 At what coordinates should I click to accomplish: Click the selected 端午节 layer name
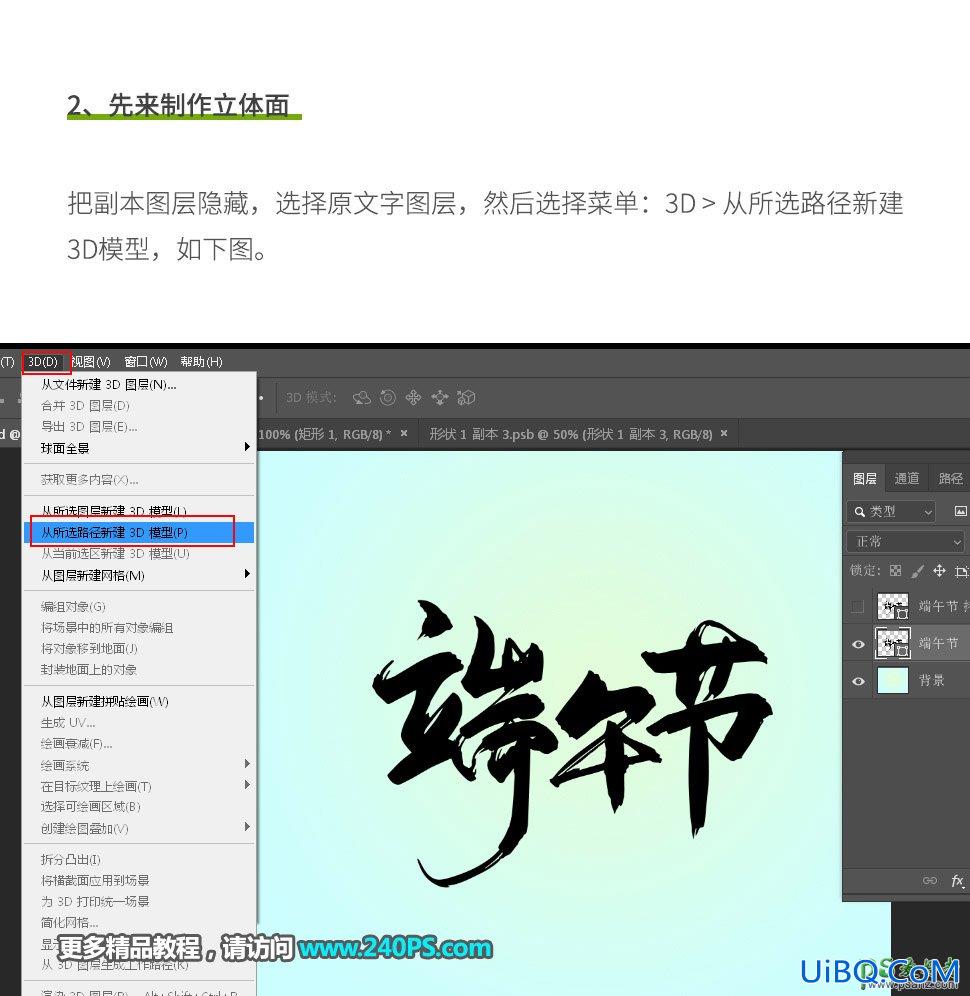coord(938,643)
